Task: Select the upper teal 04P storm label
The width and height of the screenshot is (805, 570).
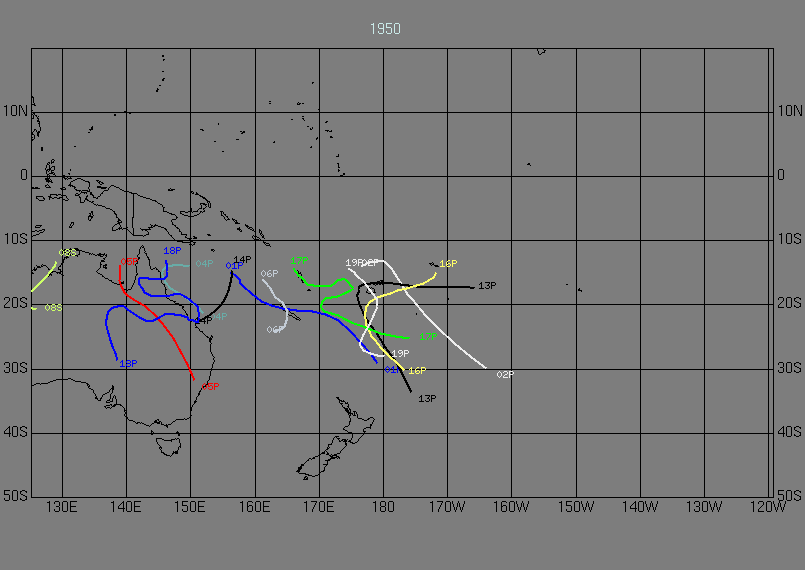Action: click(204, 264)
